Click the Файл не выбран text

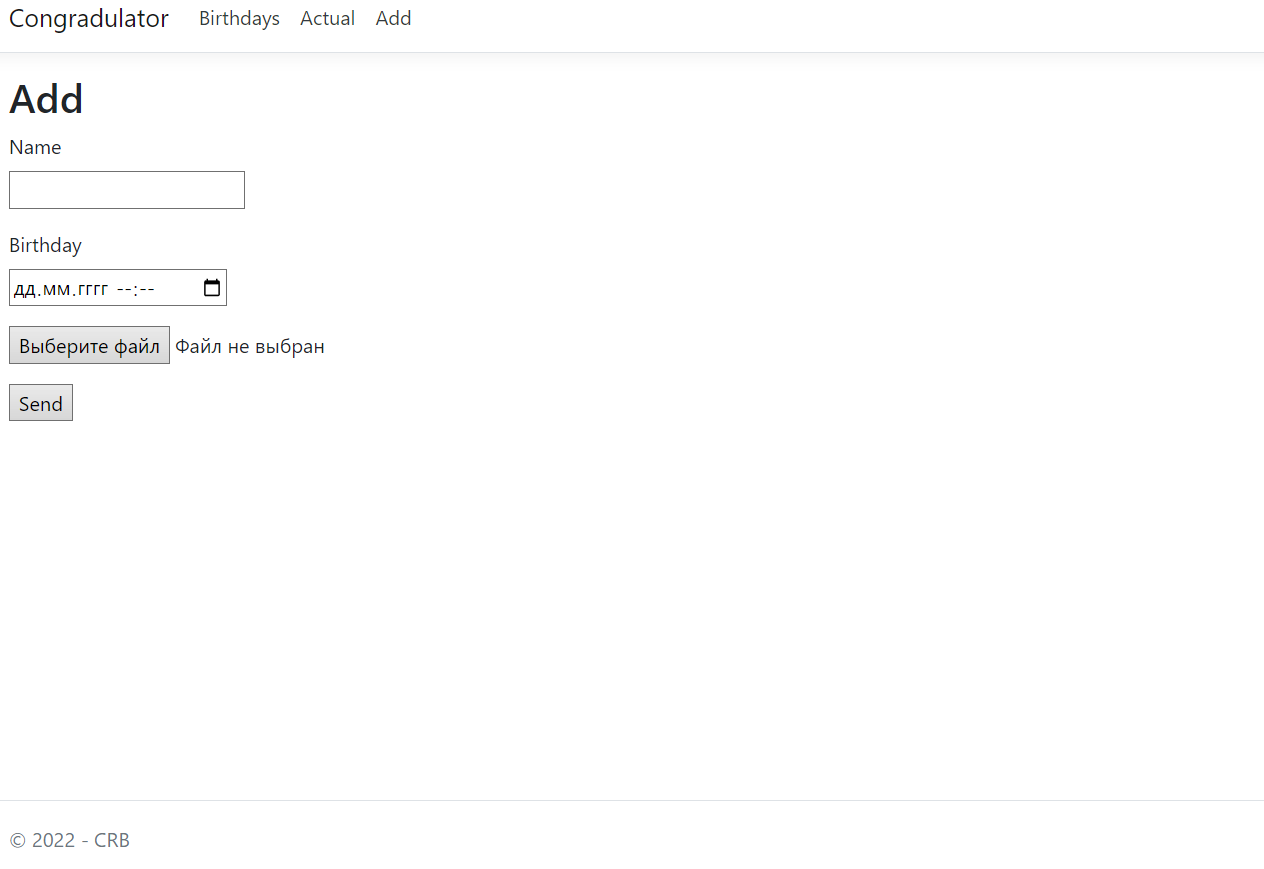(249, 346)
